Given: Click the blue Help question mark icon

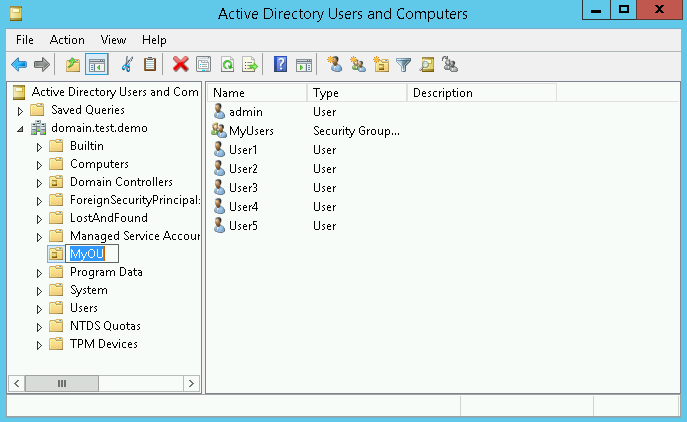Looking at the screenshot, I should coord(280,64).
